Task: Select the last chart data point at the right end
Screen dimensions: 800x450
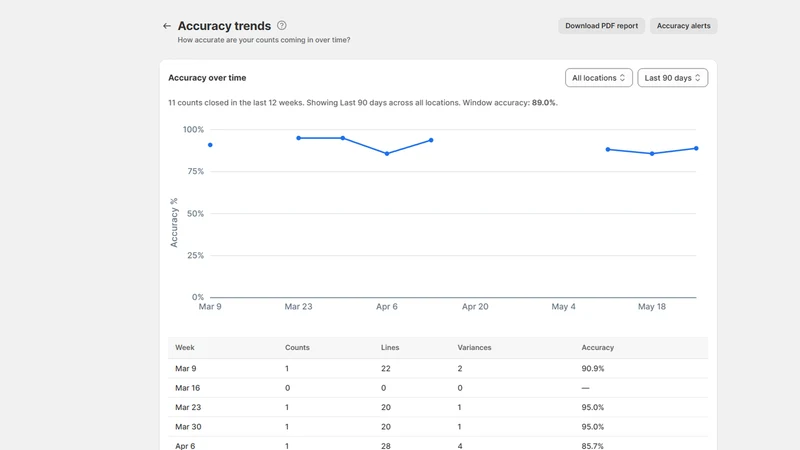Action: [x=696, y=148]
